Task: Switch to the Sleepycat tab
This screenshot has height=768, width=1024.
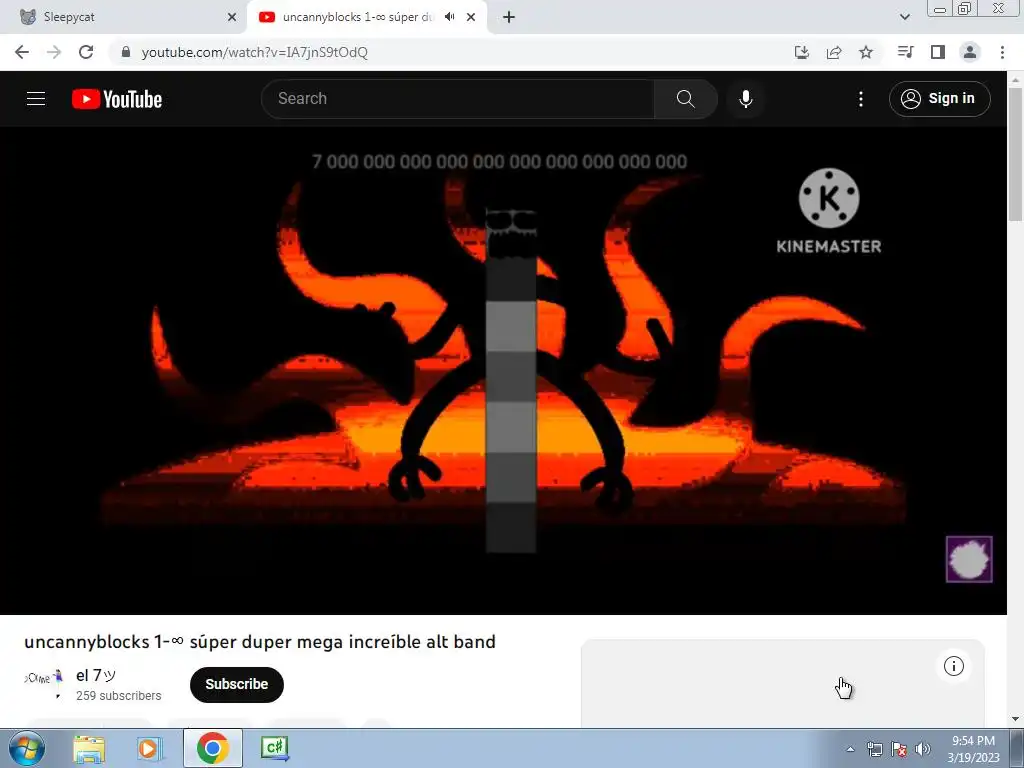Action: click(x=124, y=17)
